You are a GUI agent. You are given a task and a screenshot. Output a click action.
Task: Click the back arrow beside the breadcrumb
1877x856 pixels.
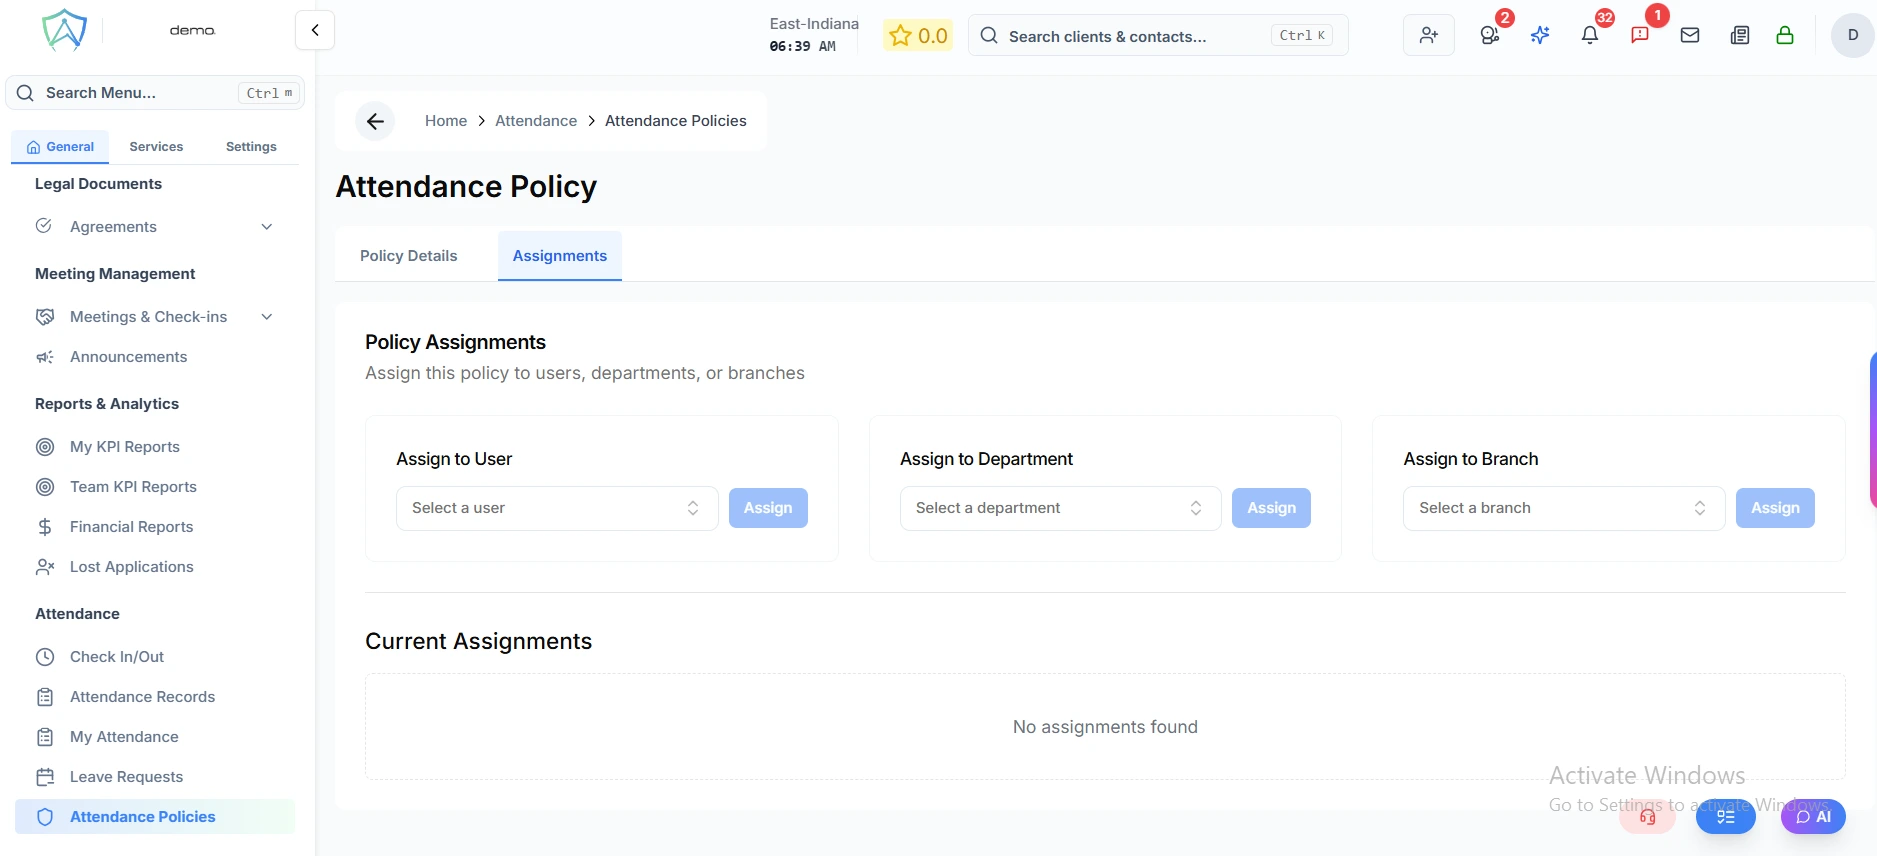[375, 121]
